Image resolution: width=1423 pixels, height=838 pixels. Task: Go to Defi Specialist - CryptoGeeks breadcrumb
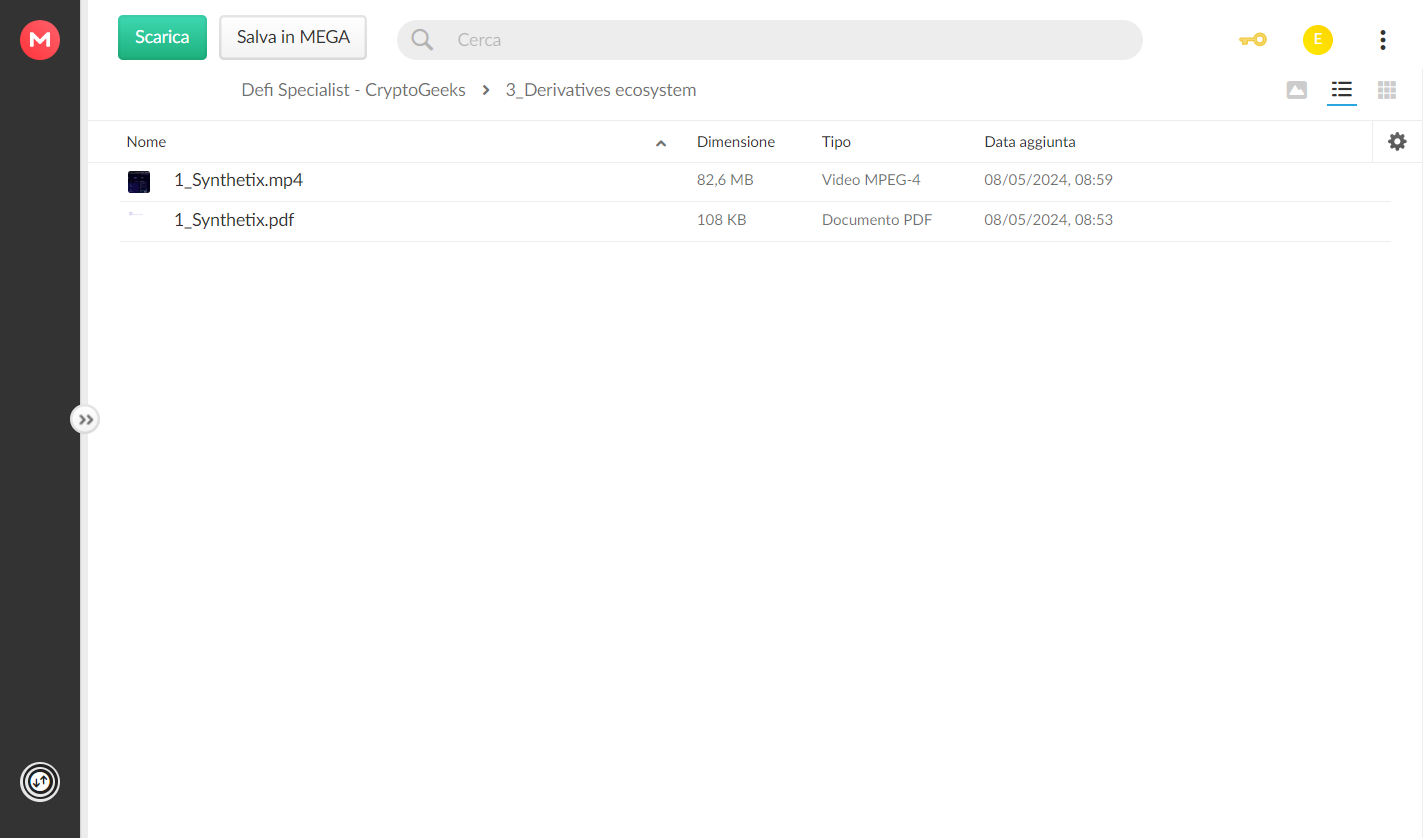[354, 90]
